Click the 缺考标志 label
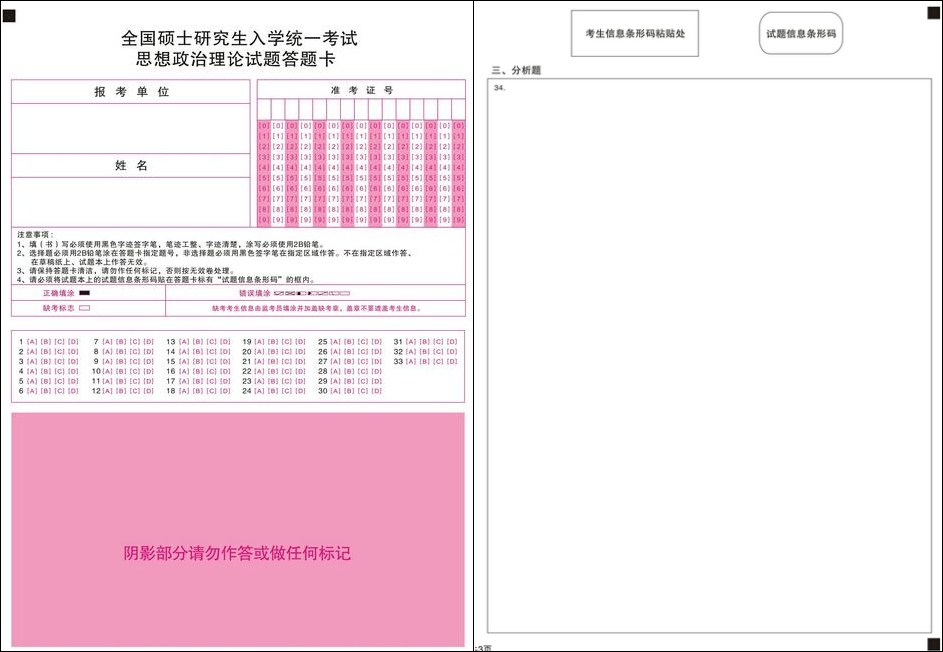Screen dimensions: 943x652 [x=58, y=308]
